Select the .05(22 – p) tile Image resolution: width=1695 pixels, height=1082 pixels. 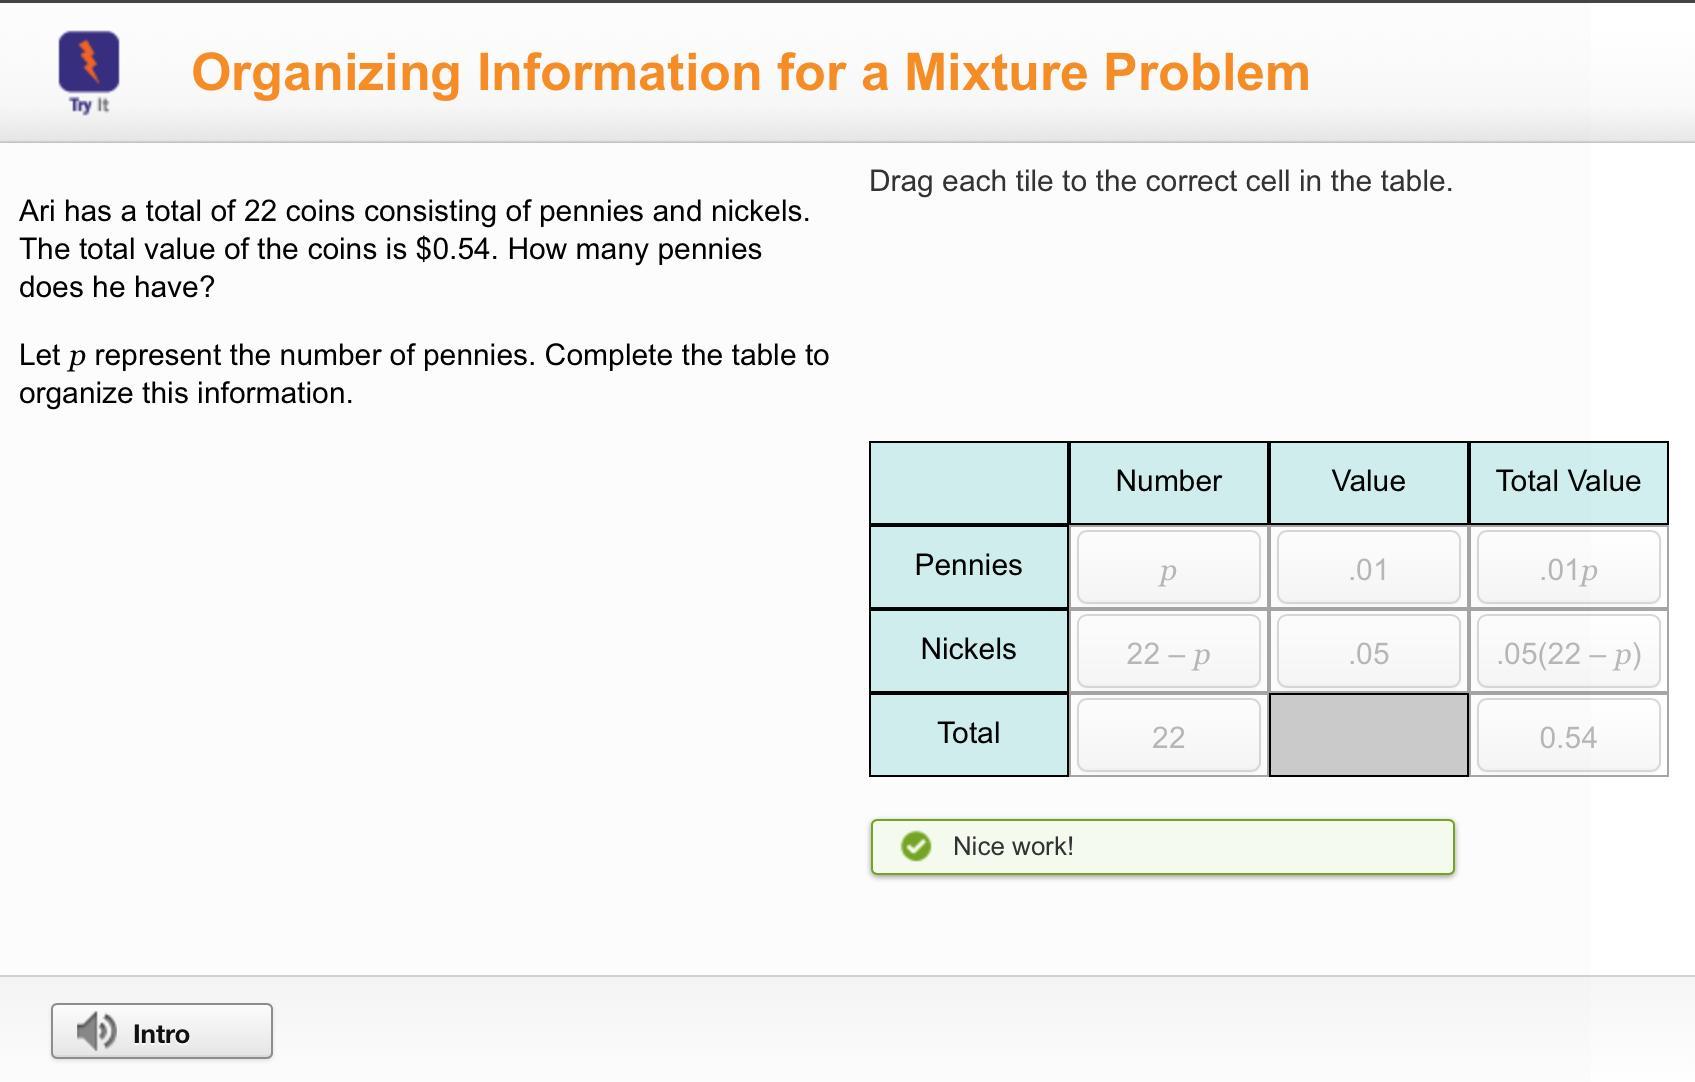[x=1568, y=651]
